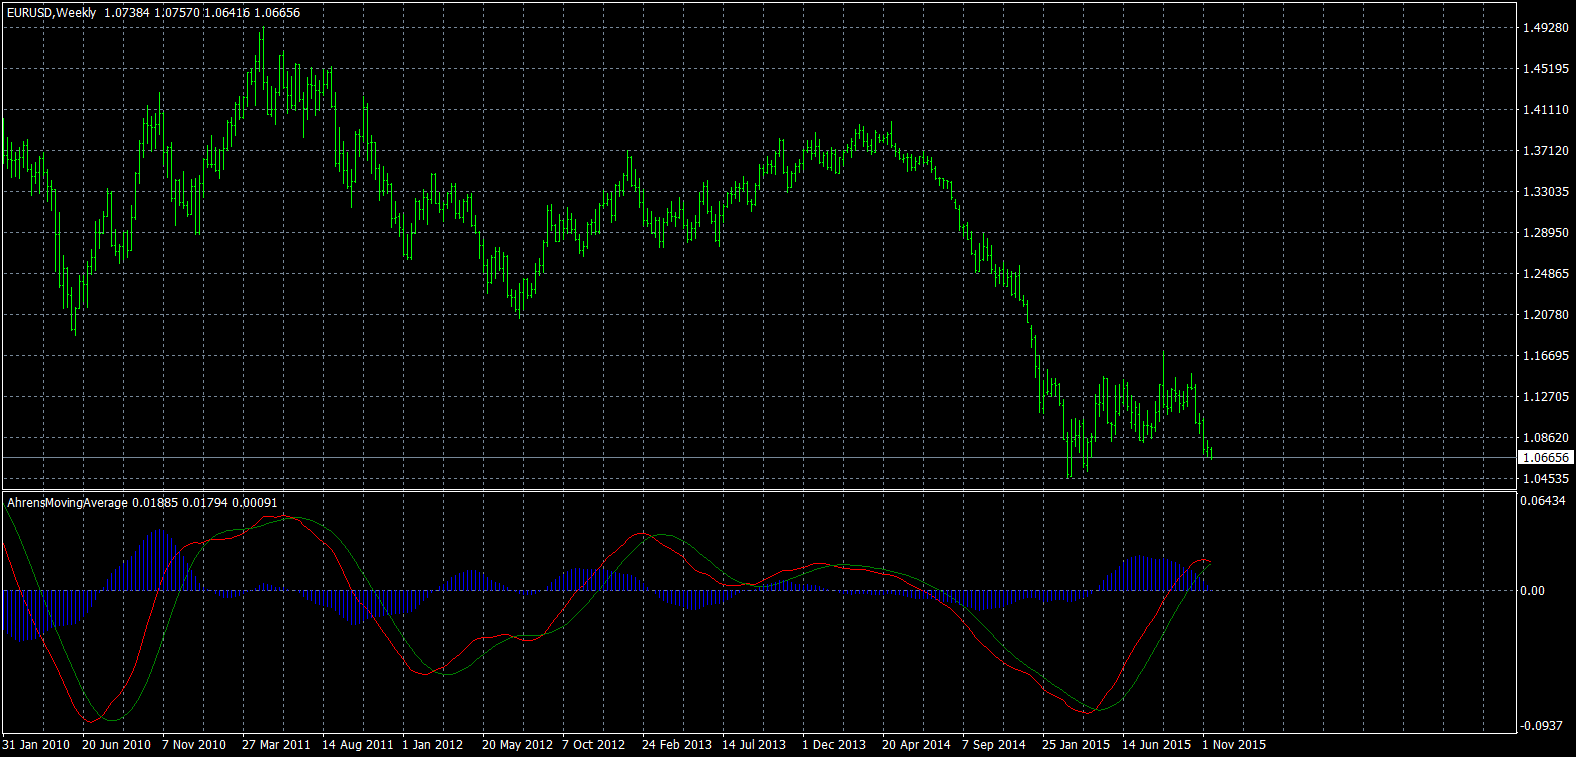This screenshot has width=1576, height=757.
Task: Click the 20 Jun 2010 date label
Action: point(116,745)
